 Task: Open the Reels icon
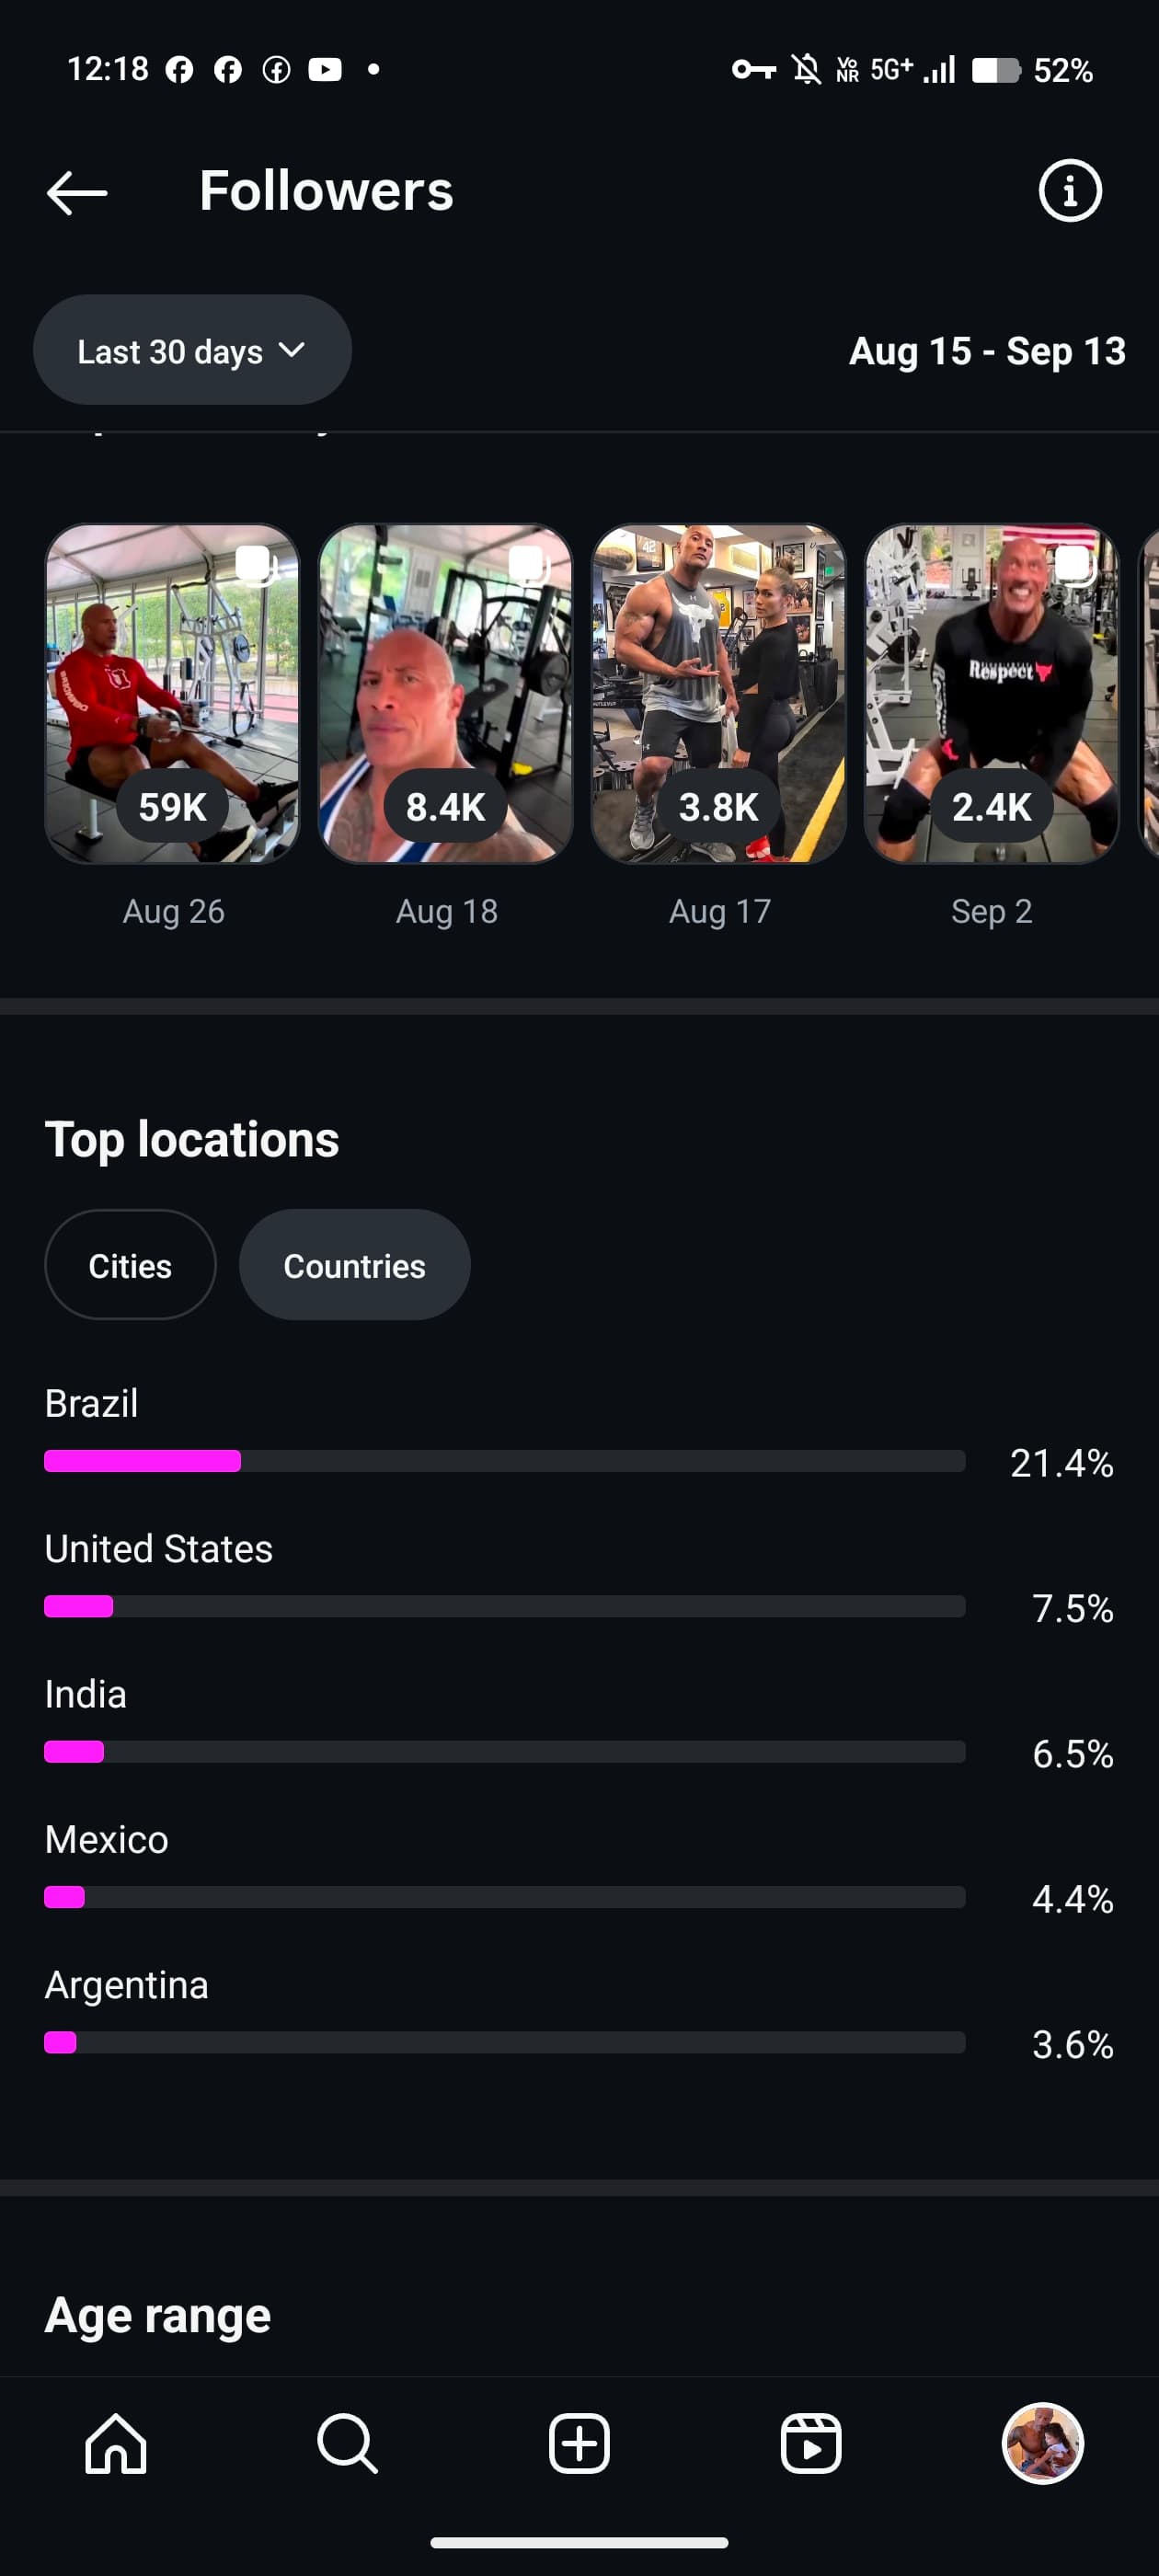(x=810, y=2443)
